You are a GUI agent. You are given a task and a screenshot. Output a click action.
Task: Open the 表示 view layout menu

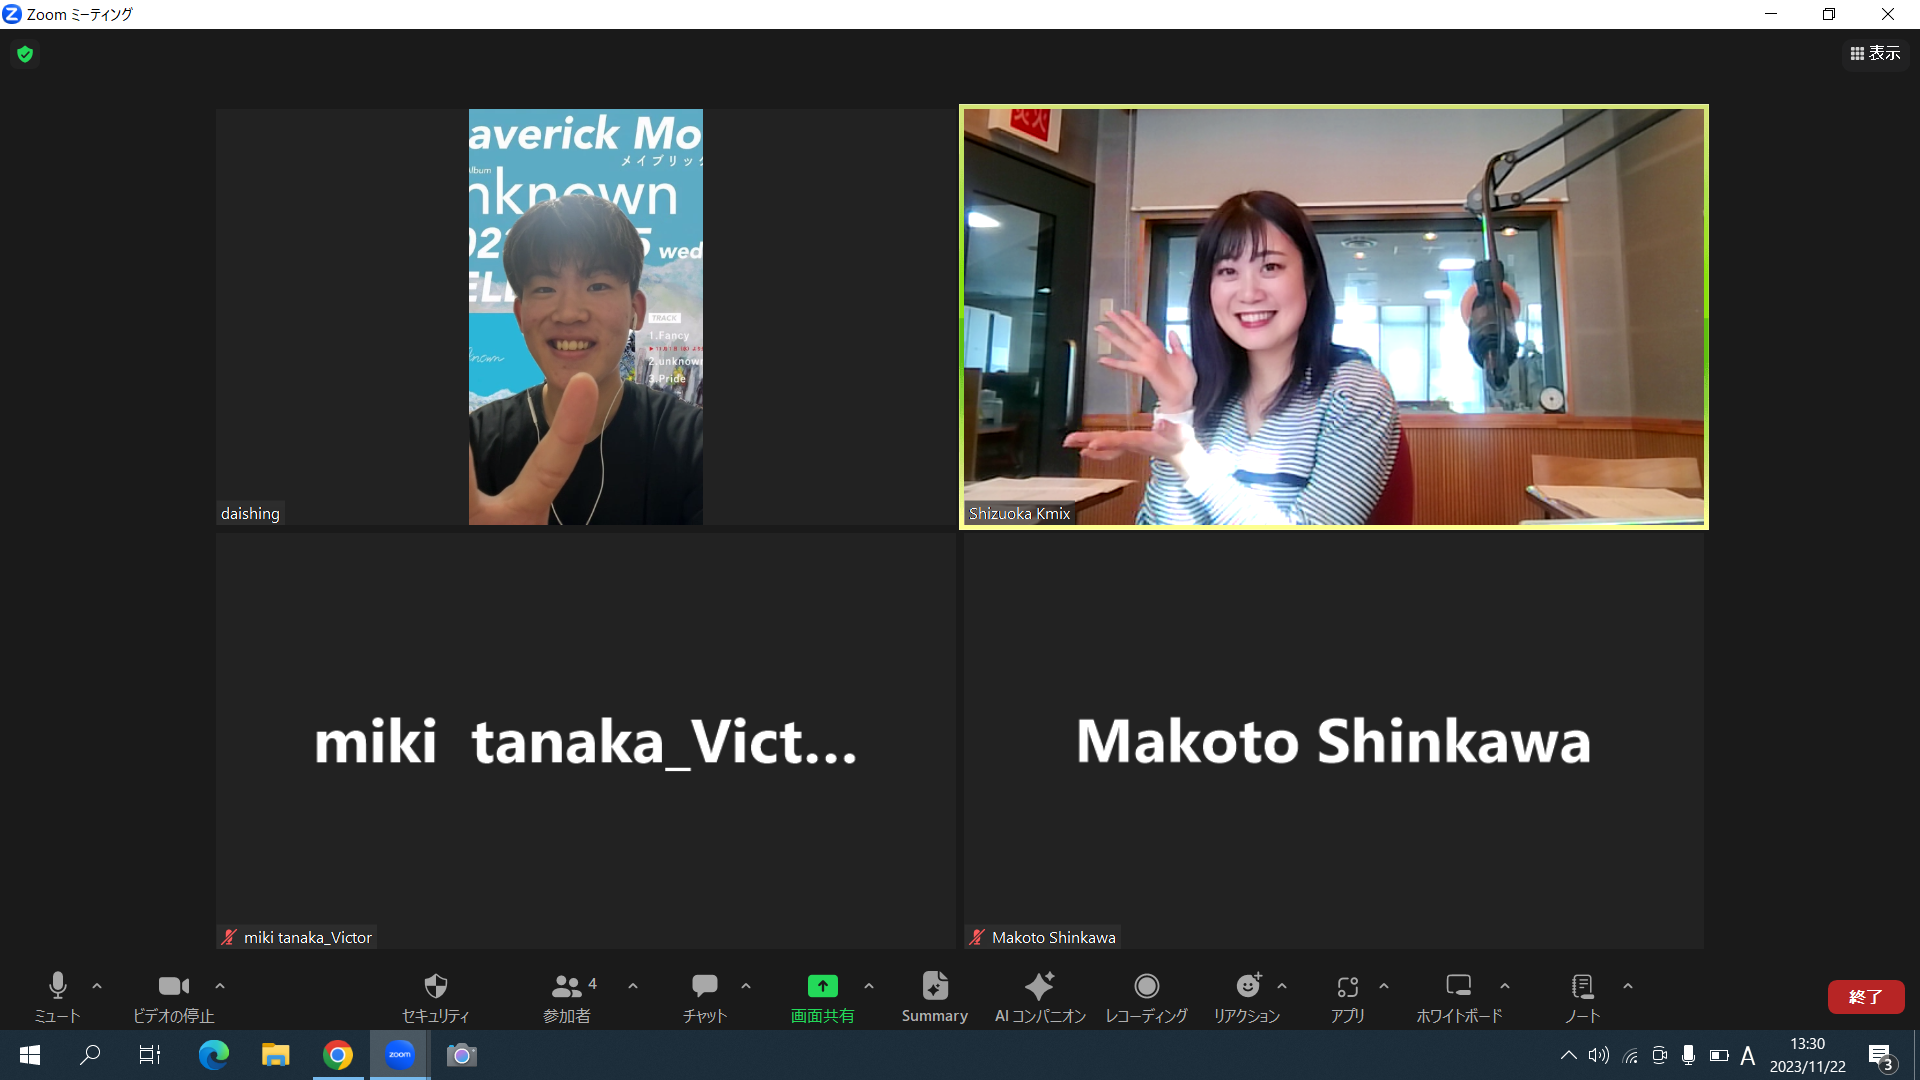point(1875,53)
